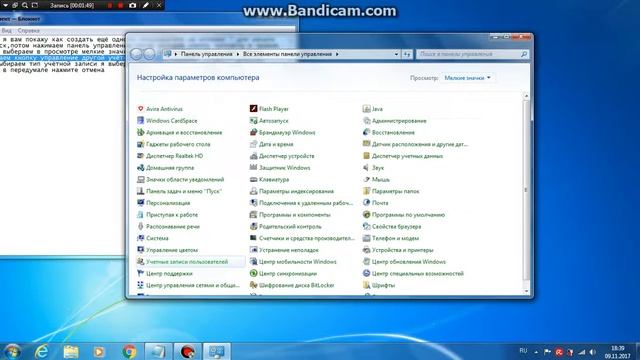
Task: Open Свойства браузера link
Action: click(396, 227)
